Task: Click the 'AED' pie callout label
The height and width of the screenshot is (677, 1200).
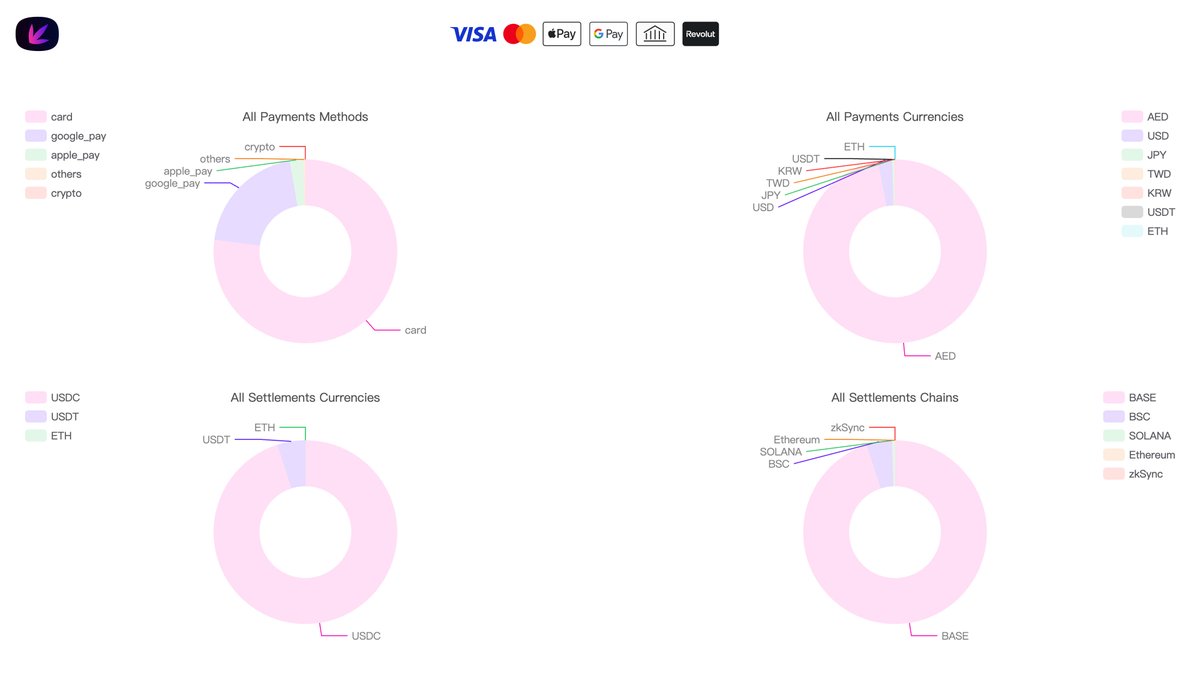Action: (x=945, y=356)
